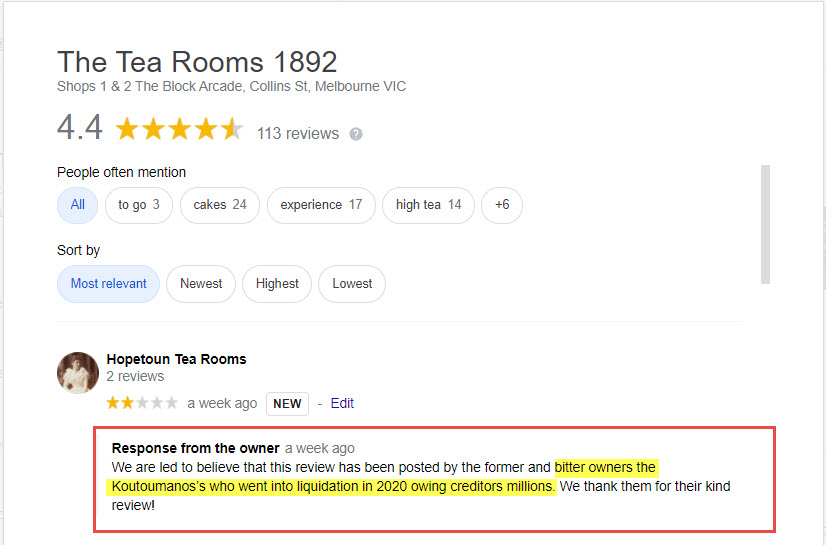Sort reviews by Newest

[x=201, y=284]
